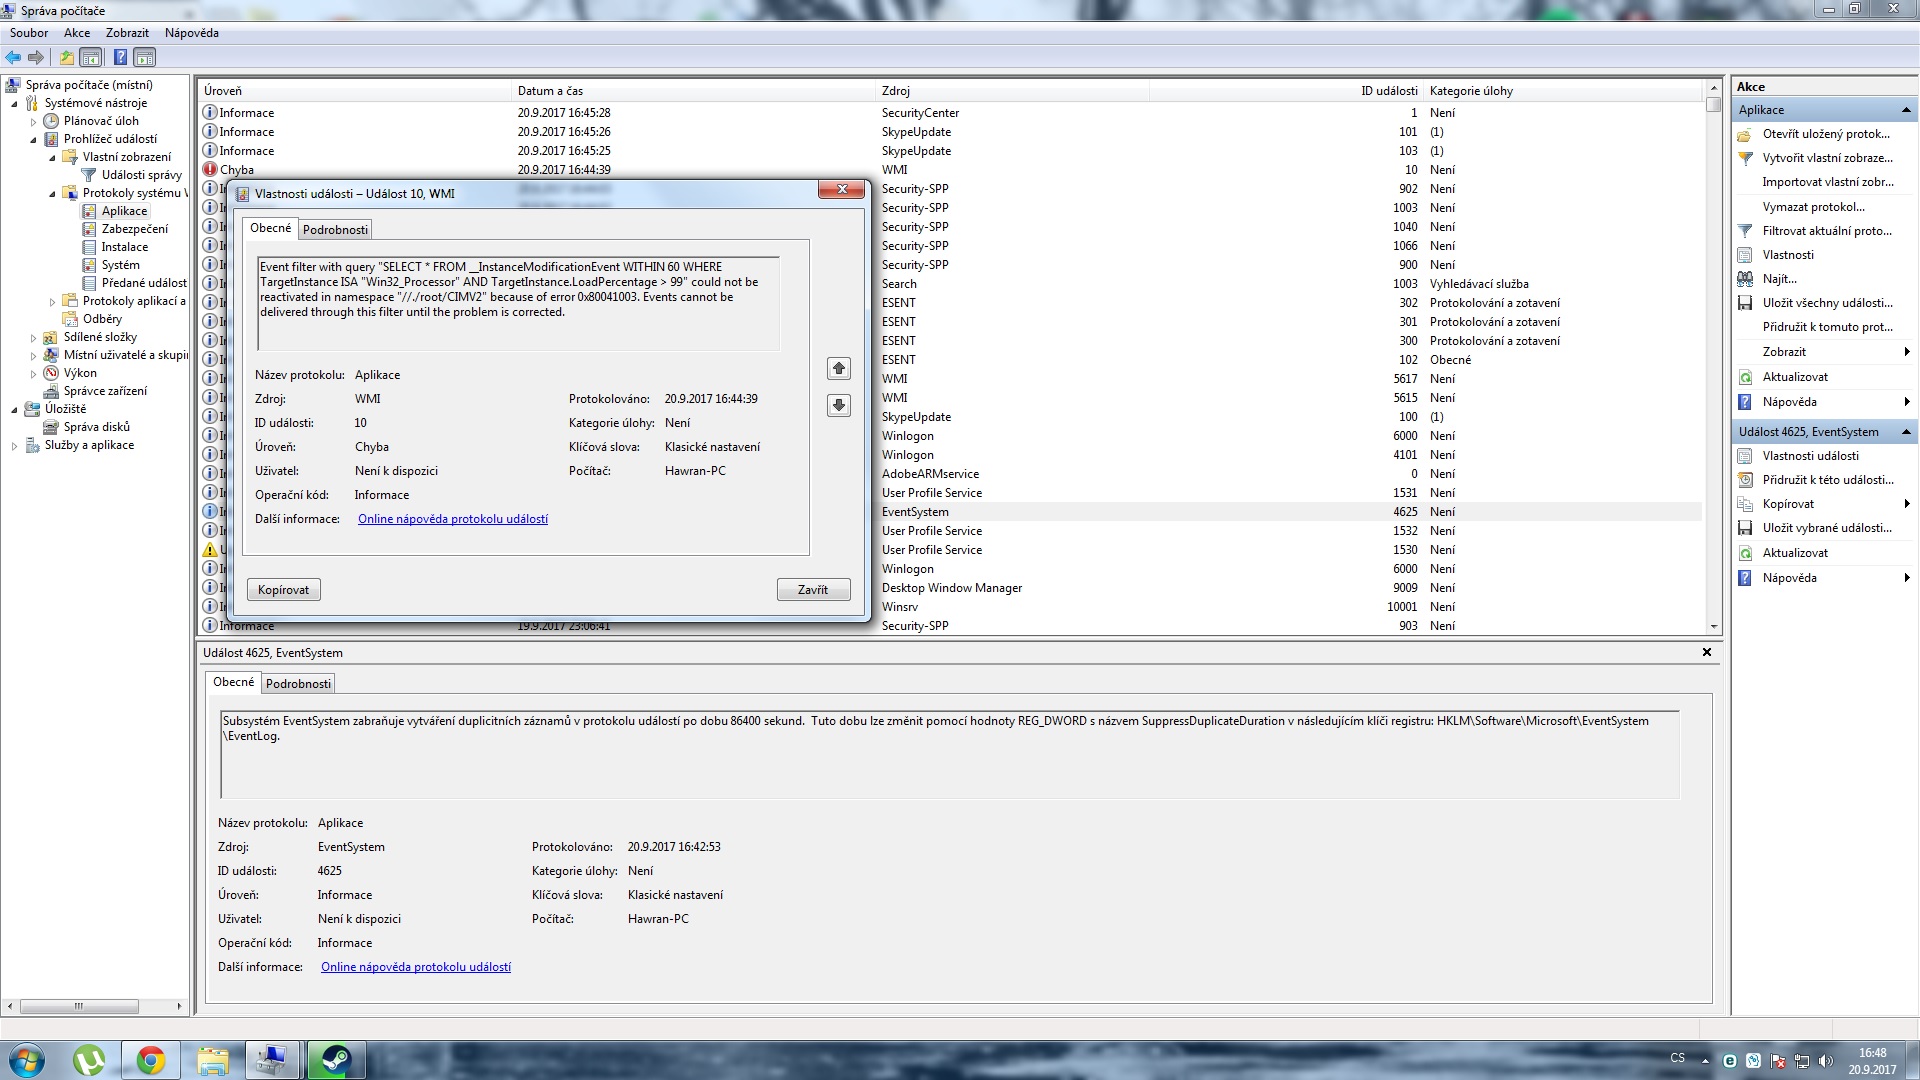Viewport: 1920px width, 1080px height.
Task: Collapse Protokoly systému Windows tree node
Action: [53, 194]
